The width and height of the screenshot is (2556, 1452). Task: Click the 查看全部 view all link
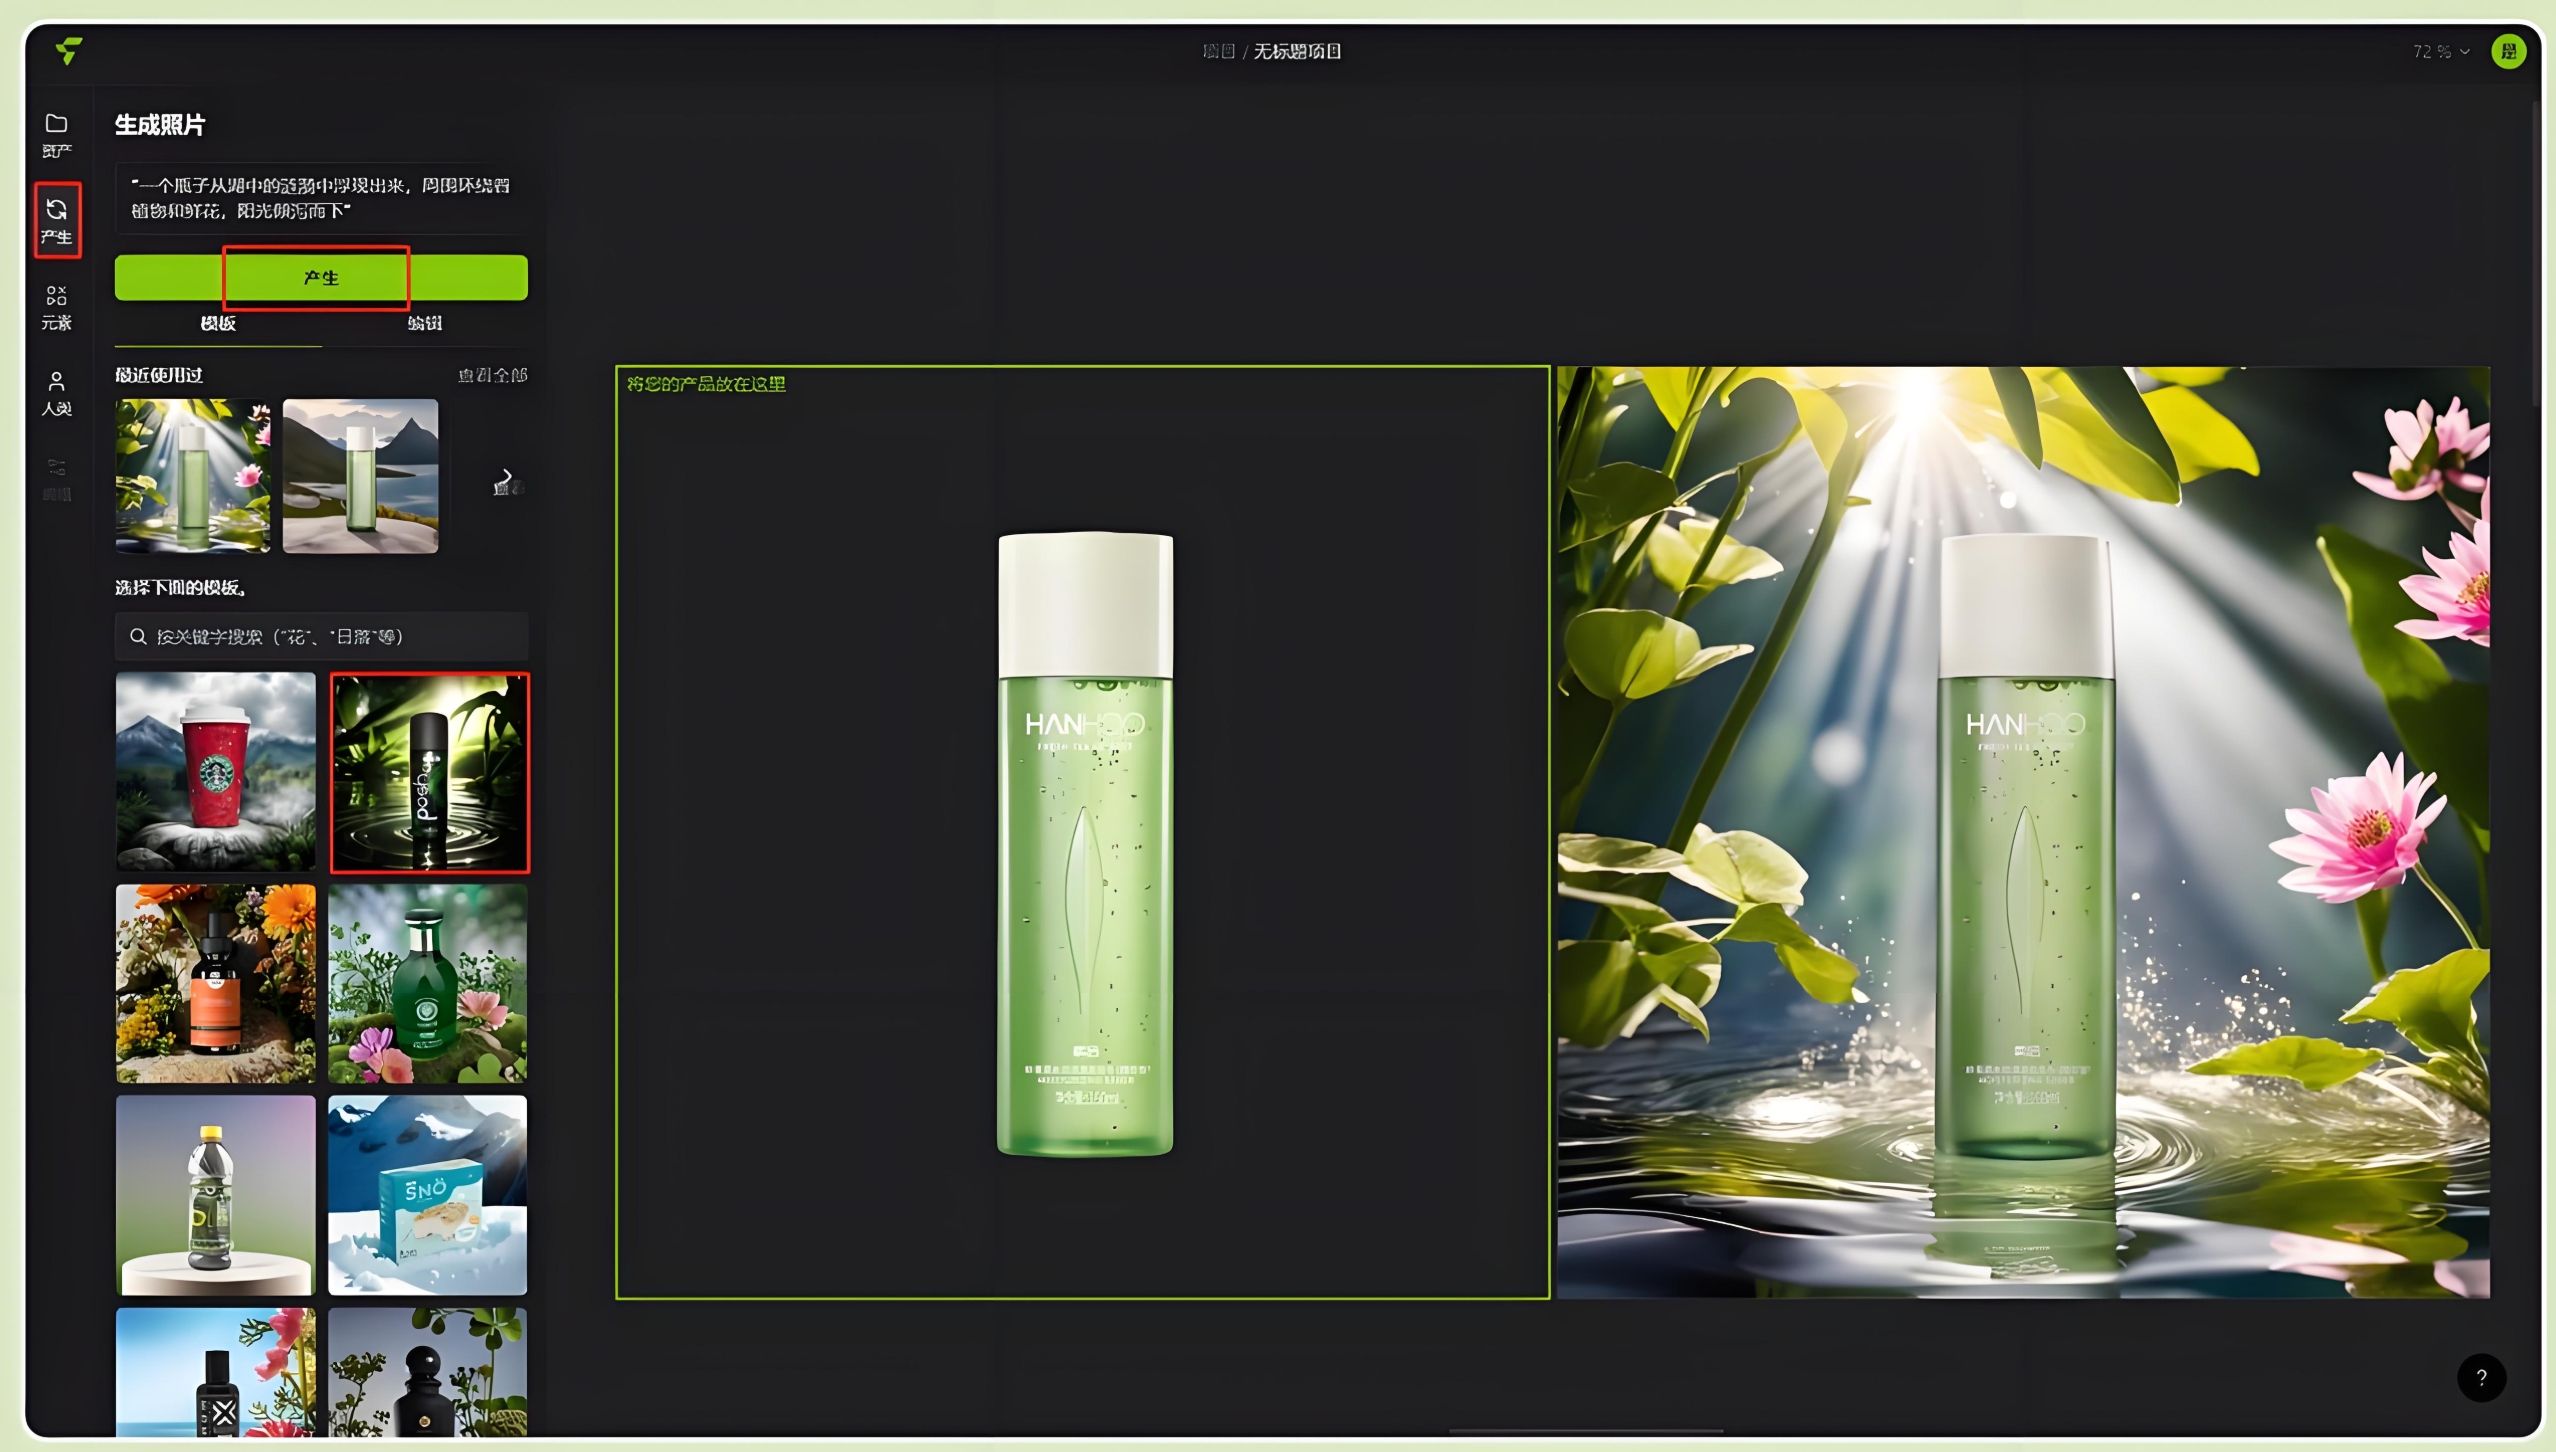(x=492, y=375)
